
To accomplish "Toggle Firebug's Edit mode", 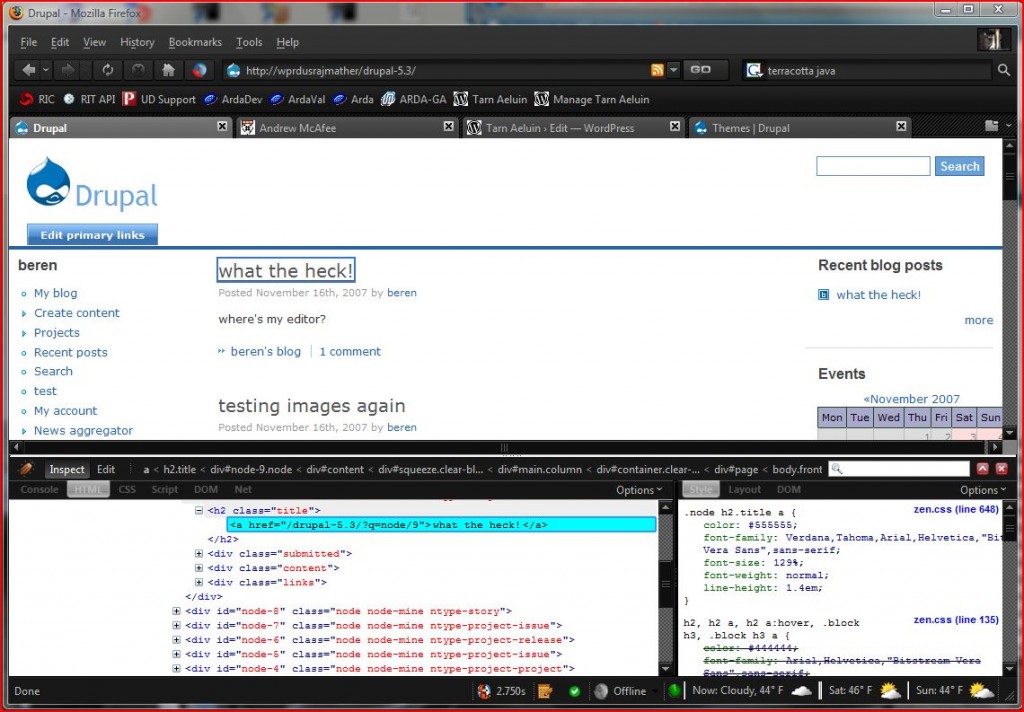I will [x=105, y=469].
